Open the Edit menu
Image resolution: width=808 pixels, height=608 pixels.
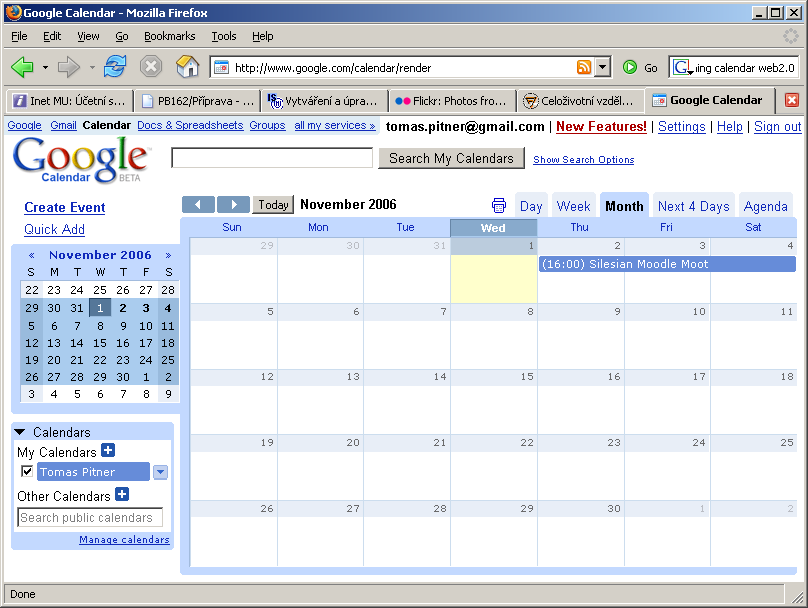[52, 36]
